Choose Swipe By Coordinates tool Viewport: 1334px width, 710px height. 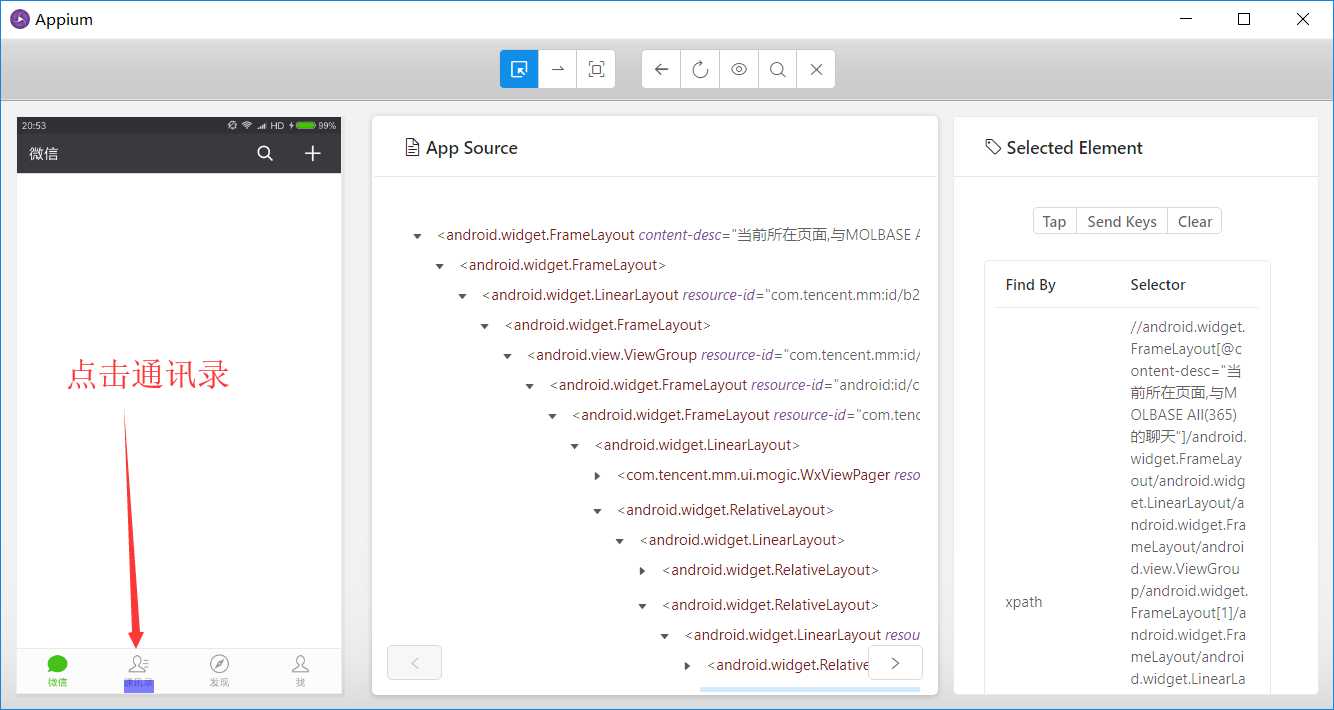click(558, 69)
